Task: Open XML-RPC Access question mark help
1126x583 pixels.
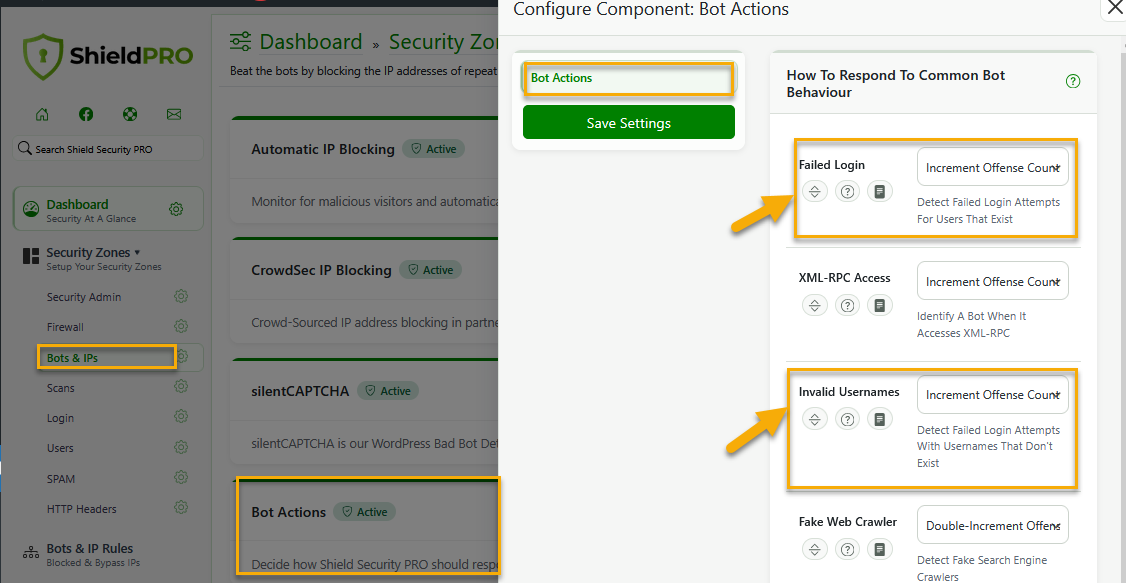Action: click(847, 305)
